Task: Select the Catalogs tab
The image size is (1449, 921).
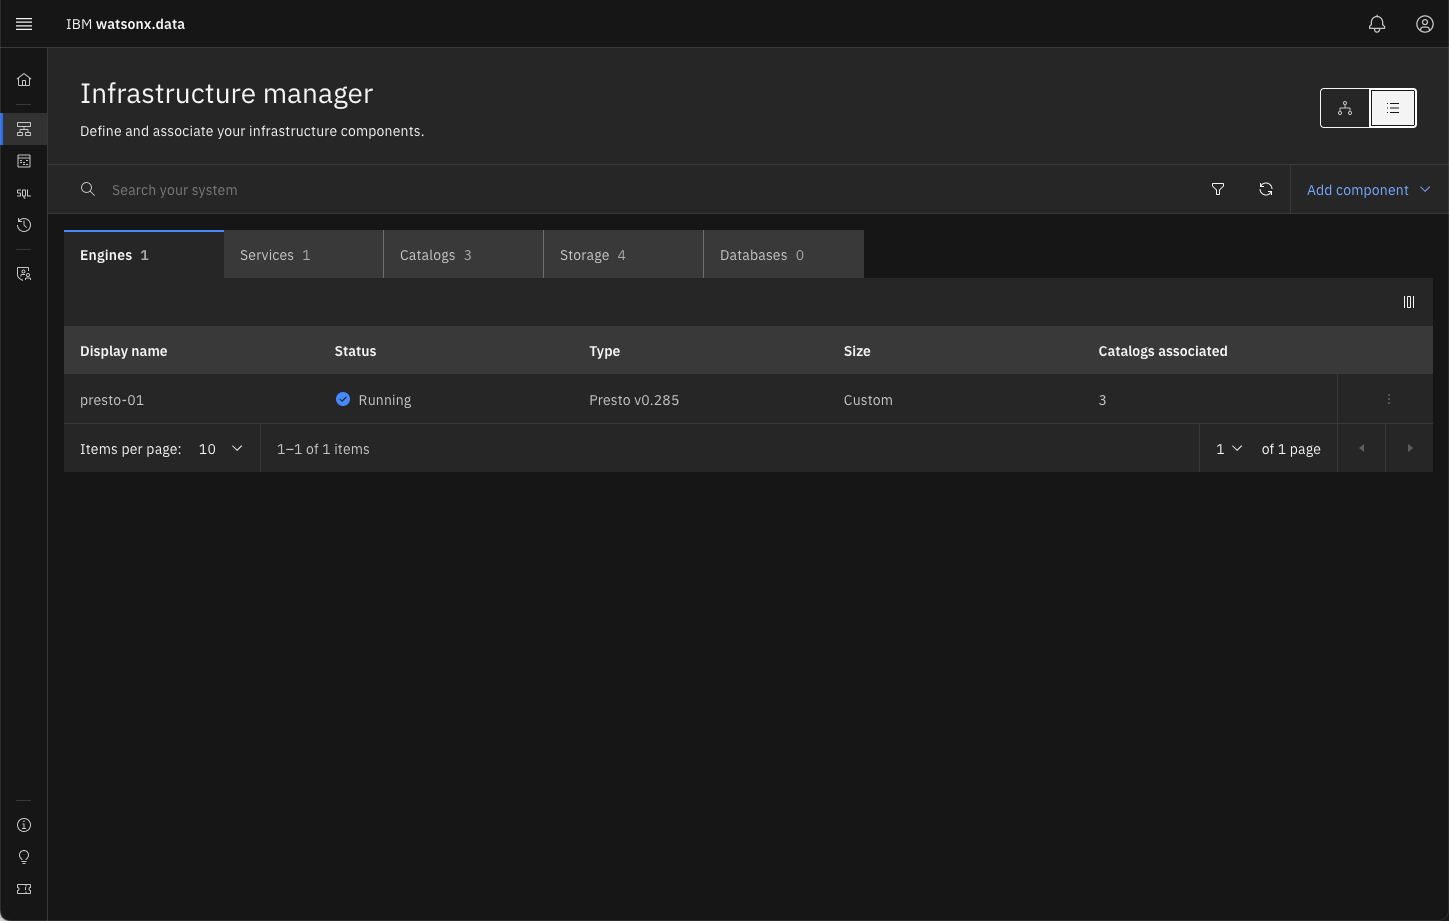Action: [x=464, y=255]
